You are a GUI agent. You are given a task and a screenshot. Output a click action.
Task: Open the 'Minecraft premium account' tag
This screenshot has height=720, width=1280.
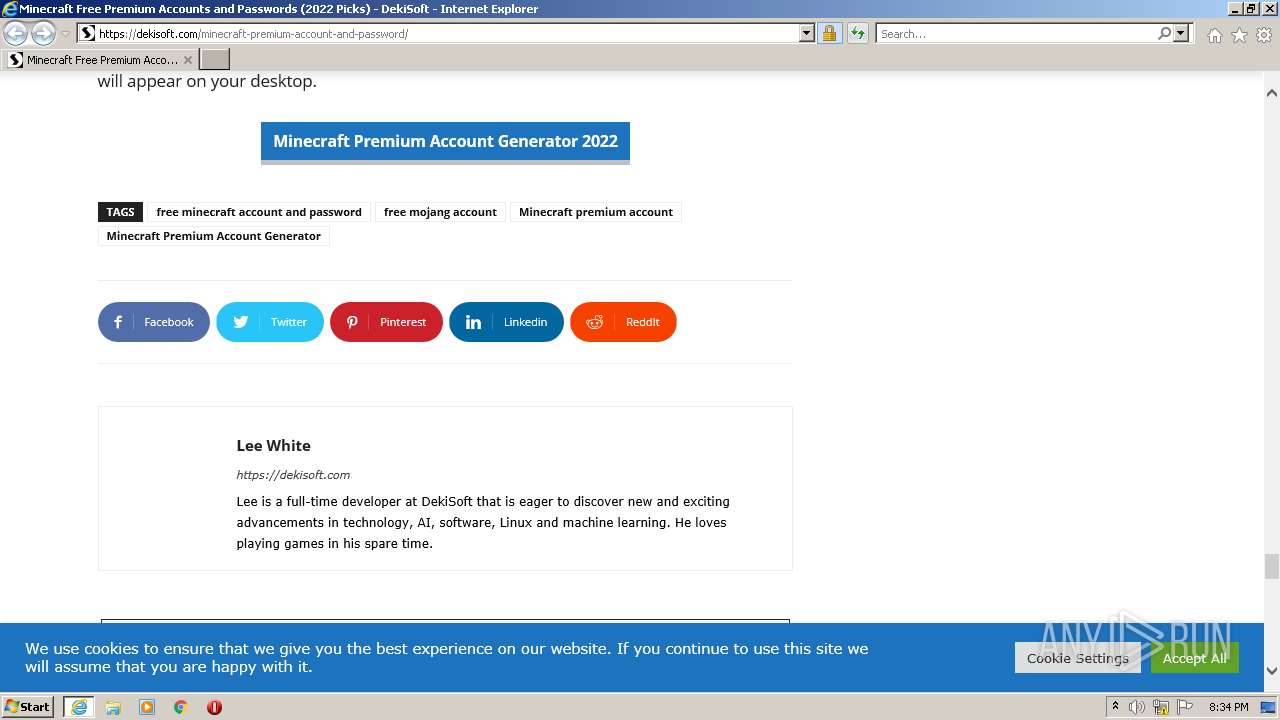click(x=596, y=212)
